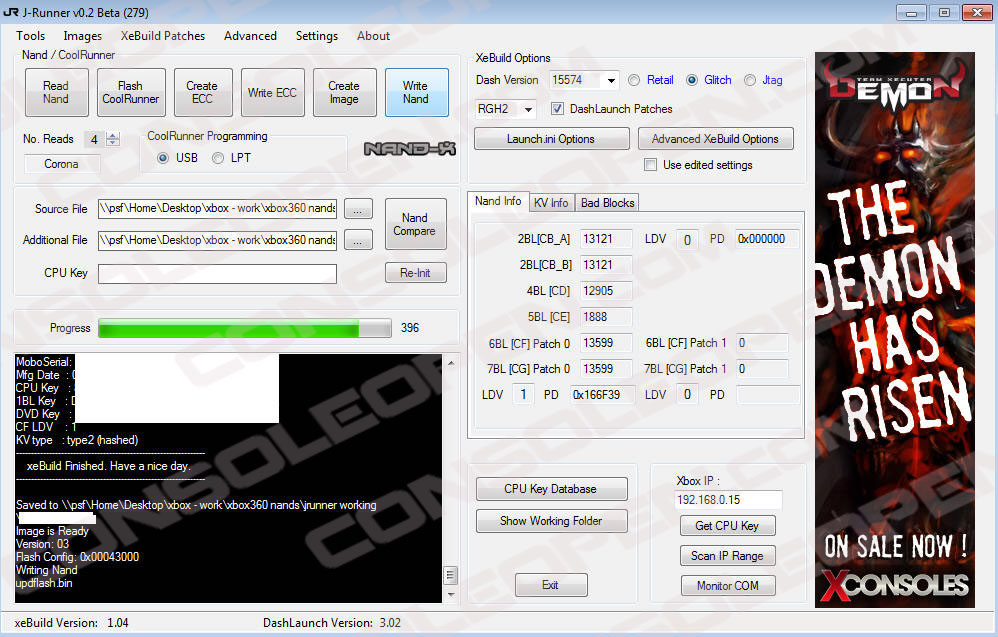Switch to the KV Info tab

[x=551, y=202]
